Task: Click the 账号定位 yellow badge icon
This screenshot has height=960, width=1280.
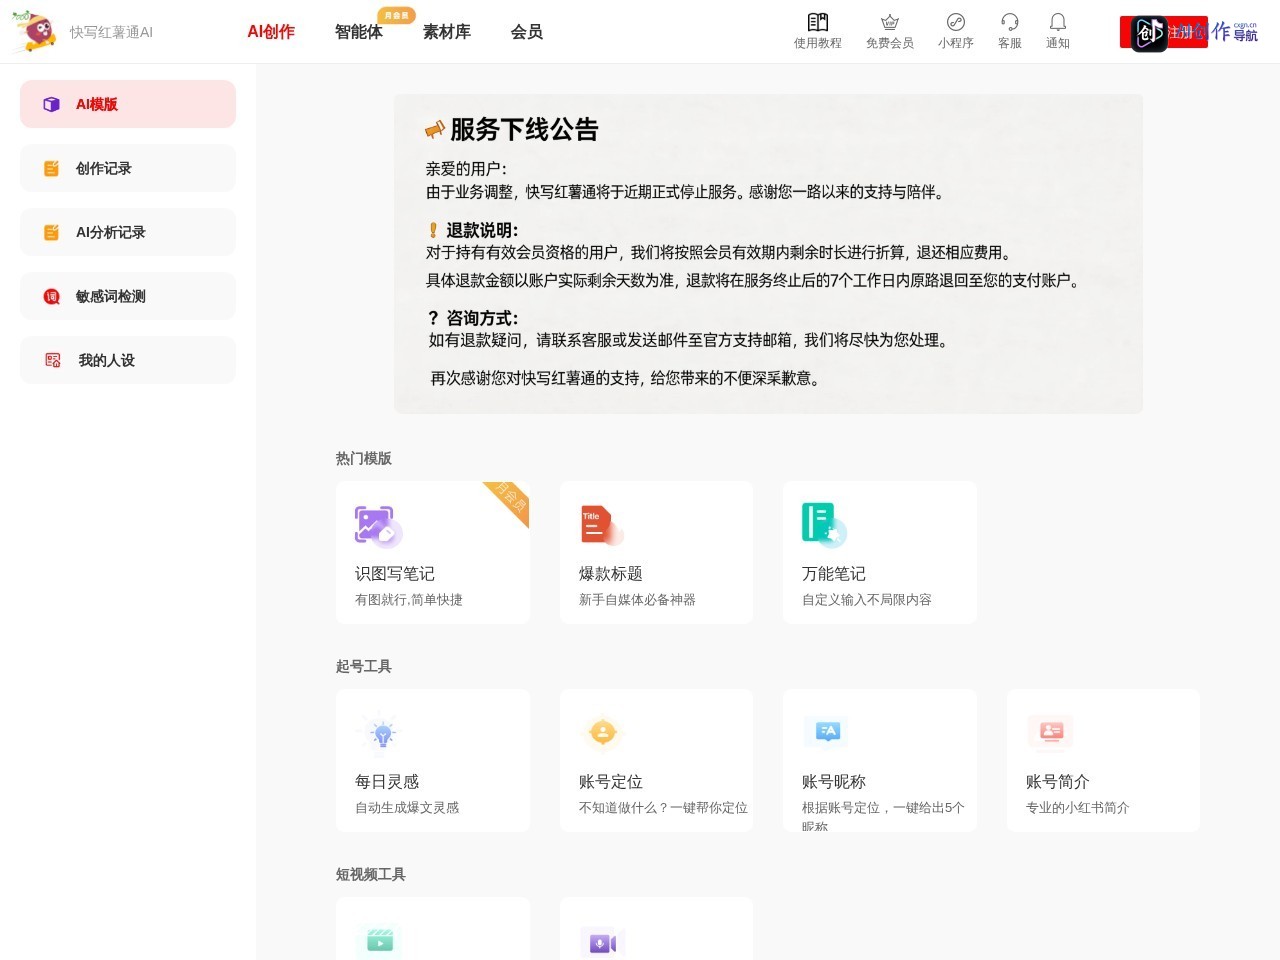Action: pyautogui.click(x=603, y=732)
